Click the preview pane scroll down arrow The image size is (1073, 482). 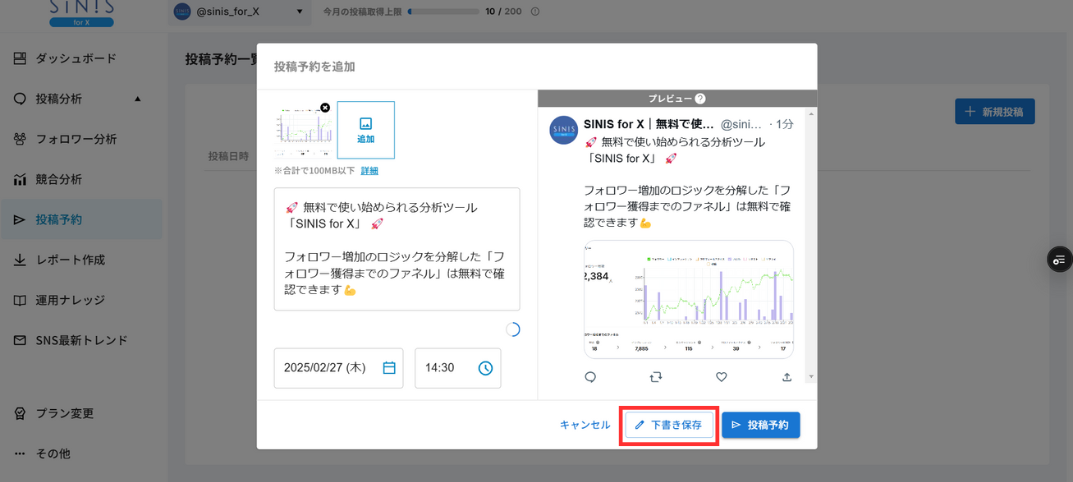(x=812, y=377)
